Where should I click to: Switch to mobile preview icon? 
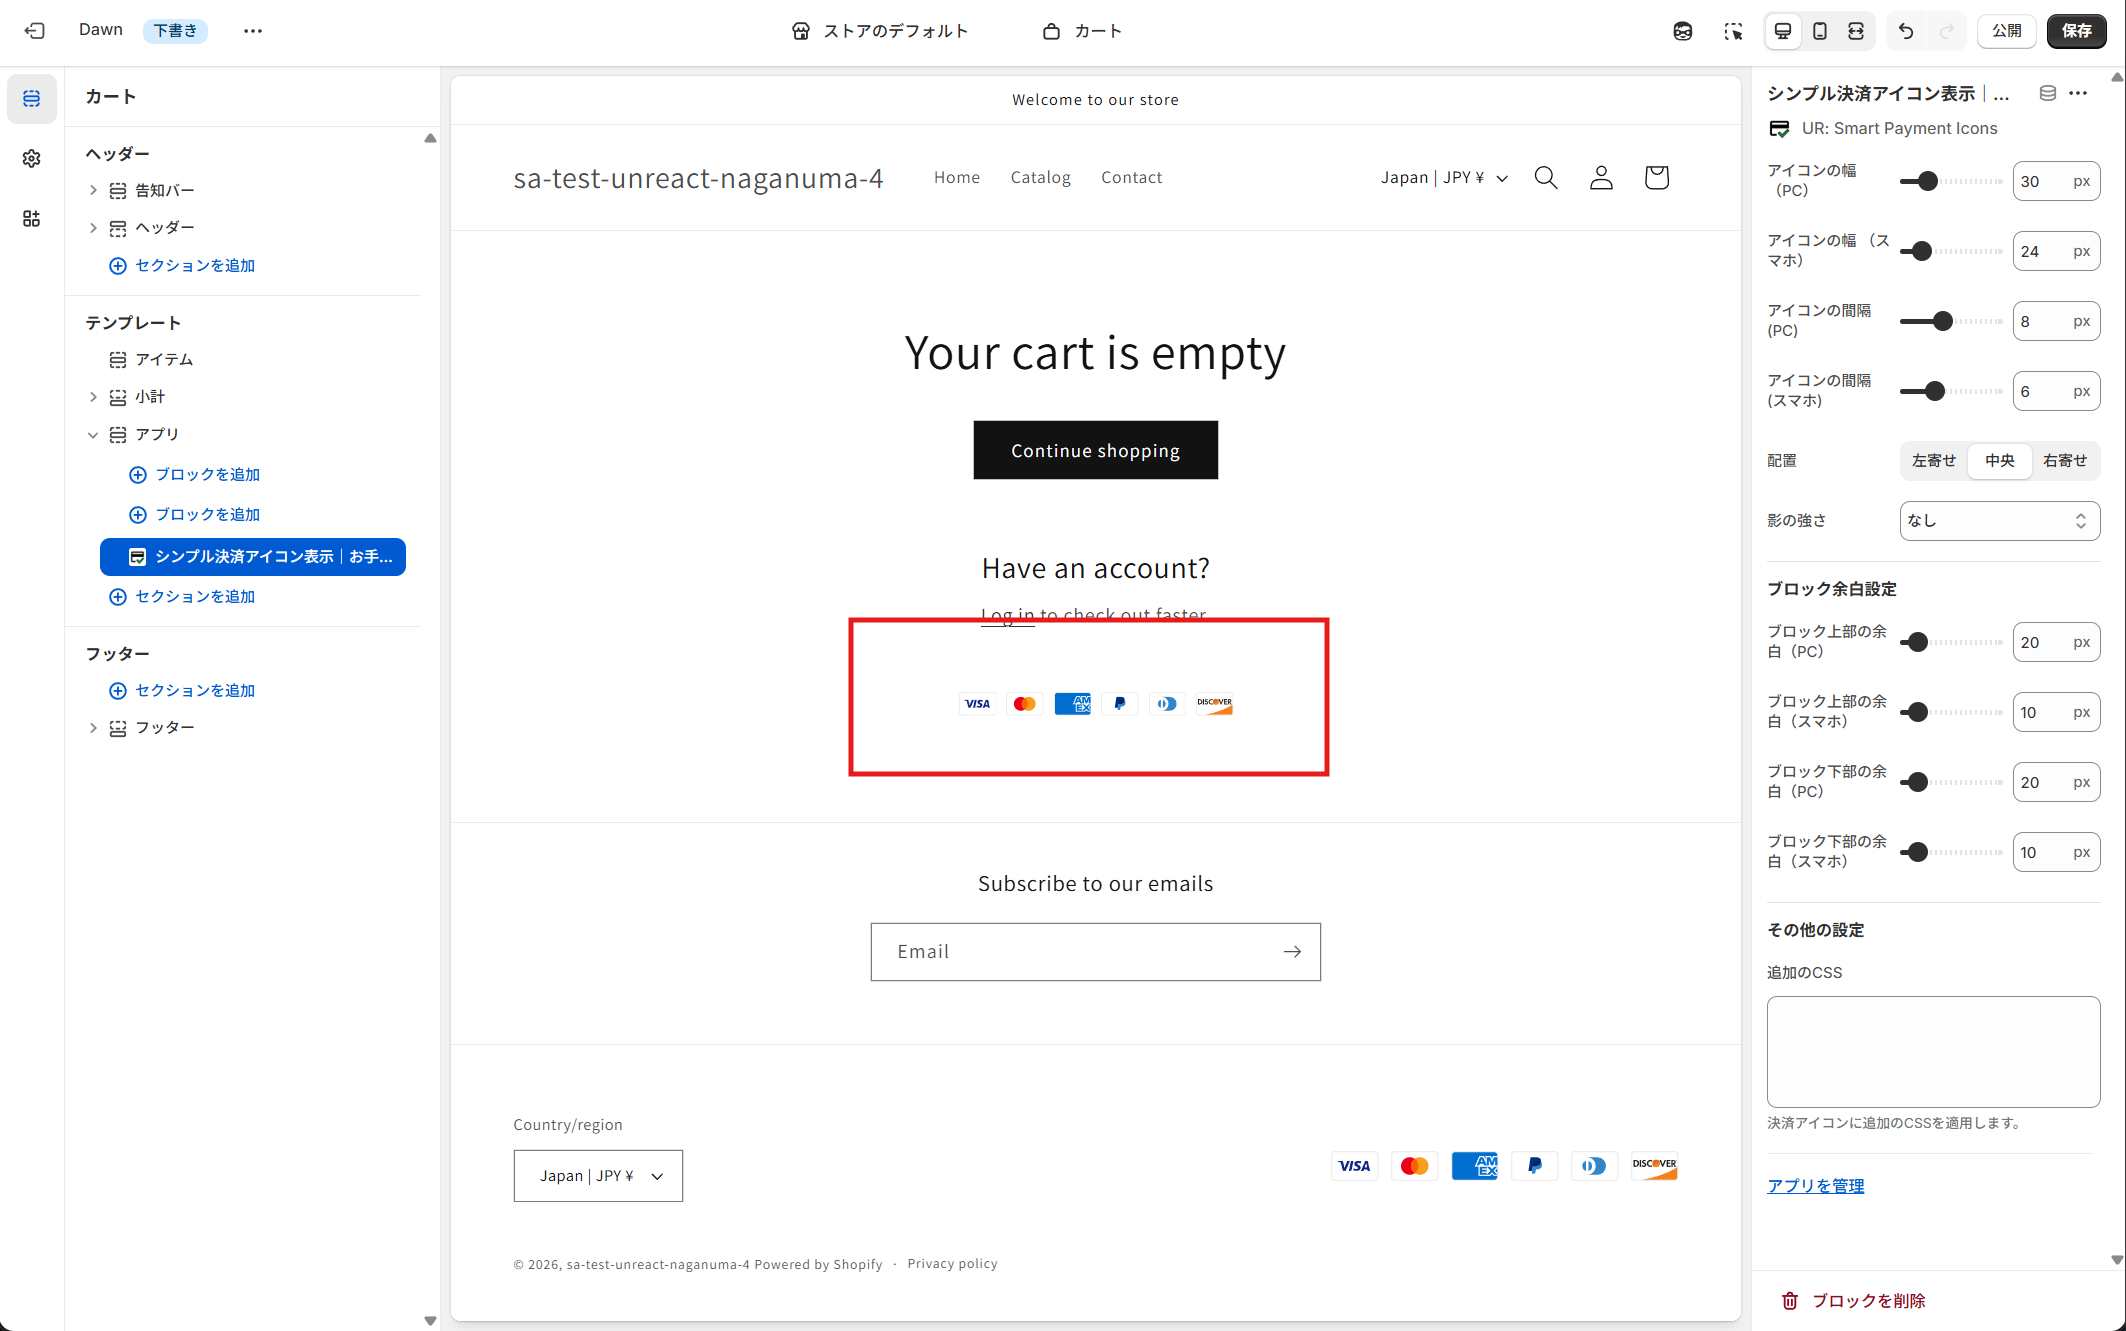(1820, 31)
